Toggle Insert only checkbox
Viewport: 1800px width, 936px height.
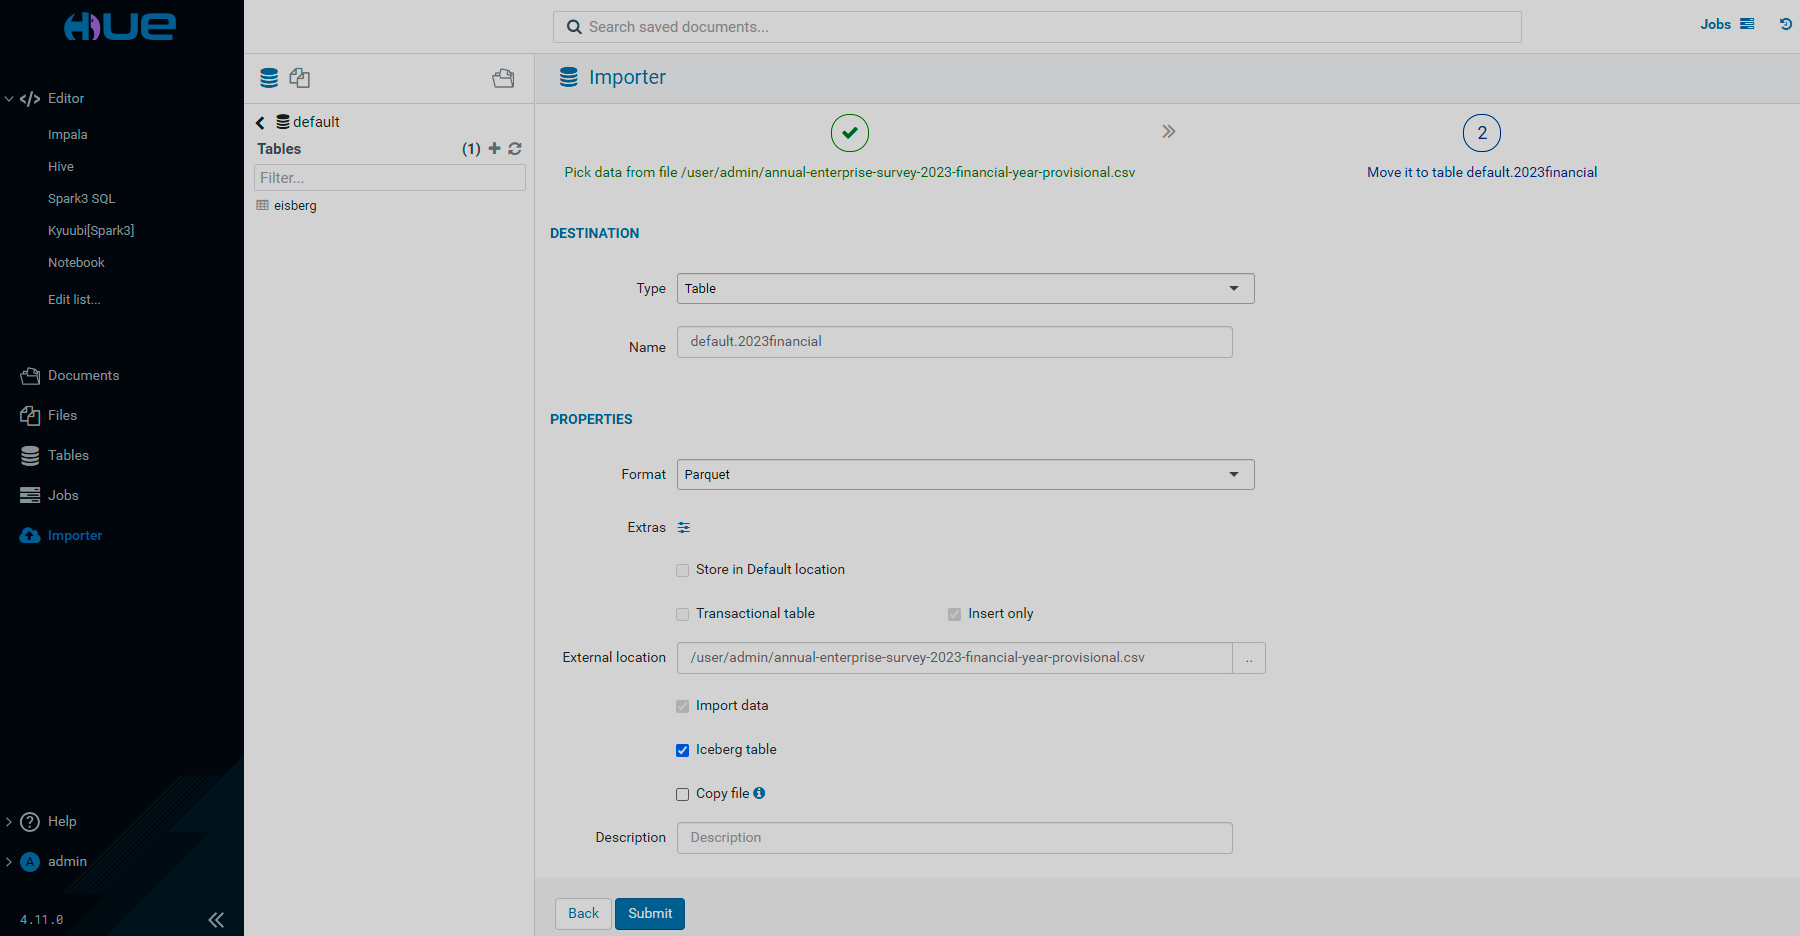(x=955, y=614)
